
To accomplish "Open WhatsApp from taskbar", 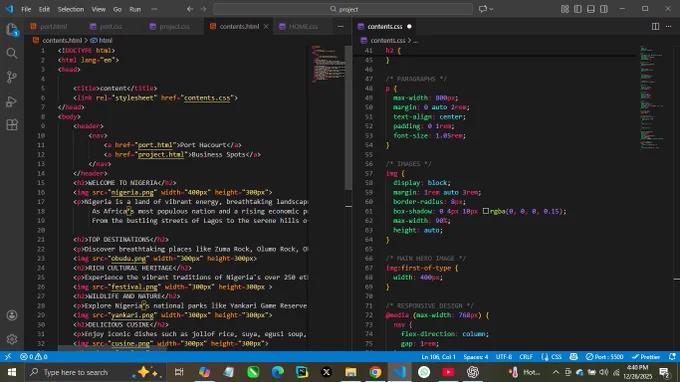I will [424, 372].
